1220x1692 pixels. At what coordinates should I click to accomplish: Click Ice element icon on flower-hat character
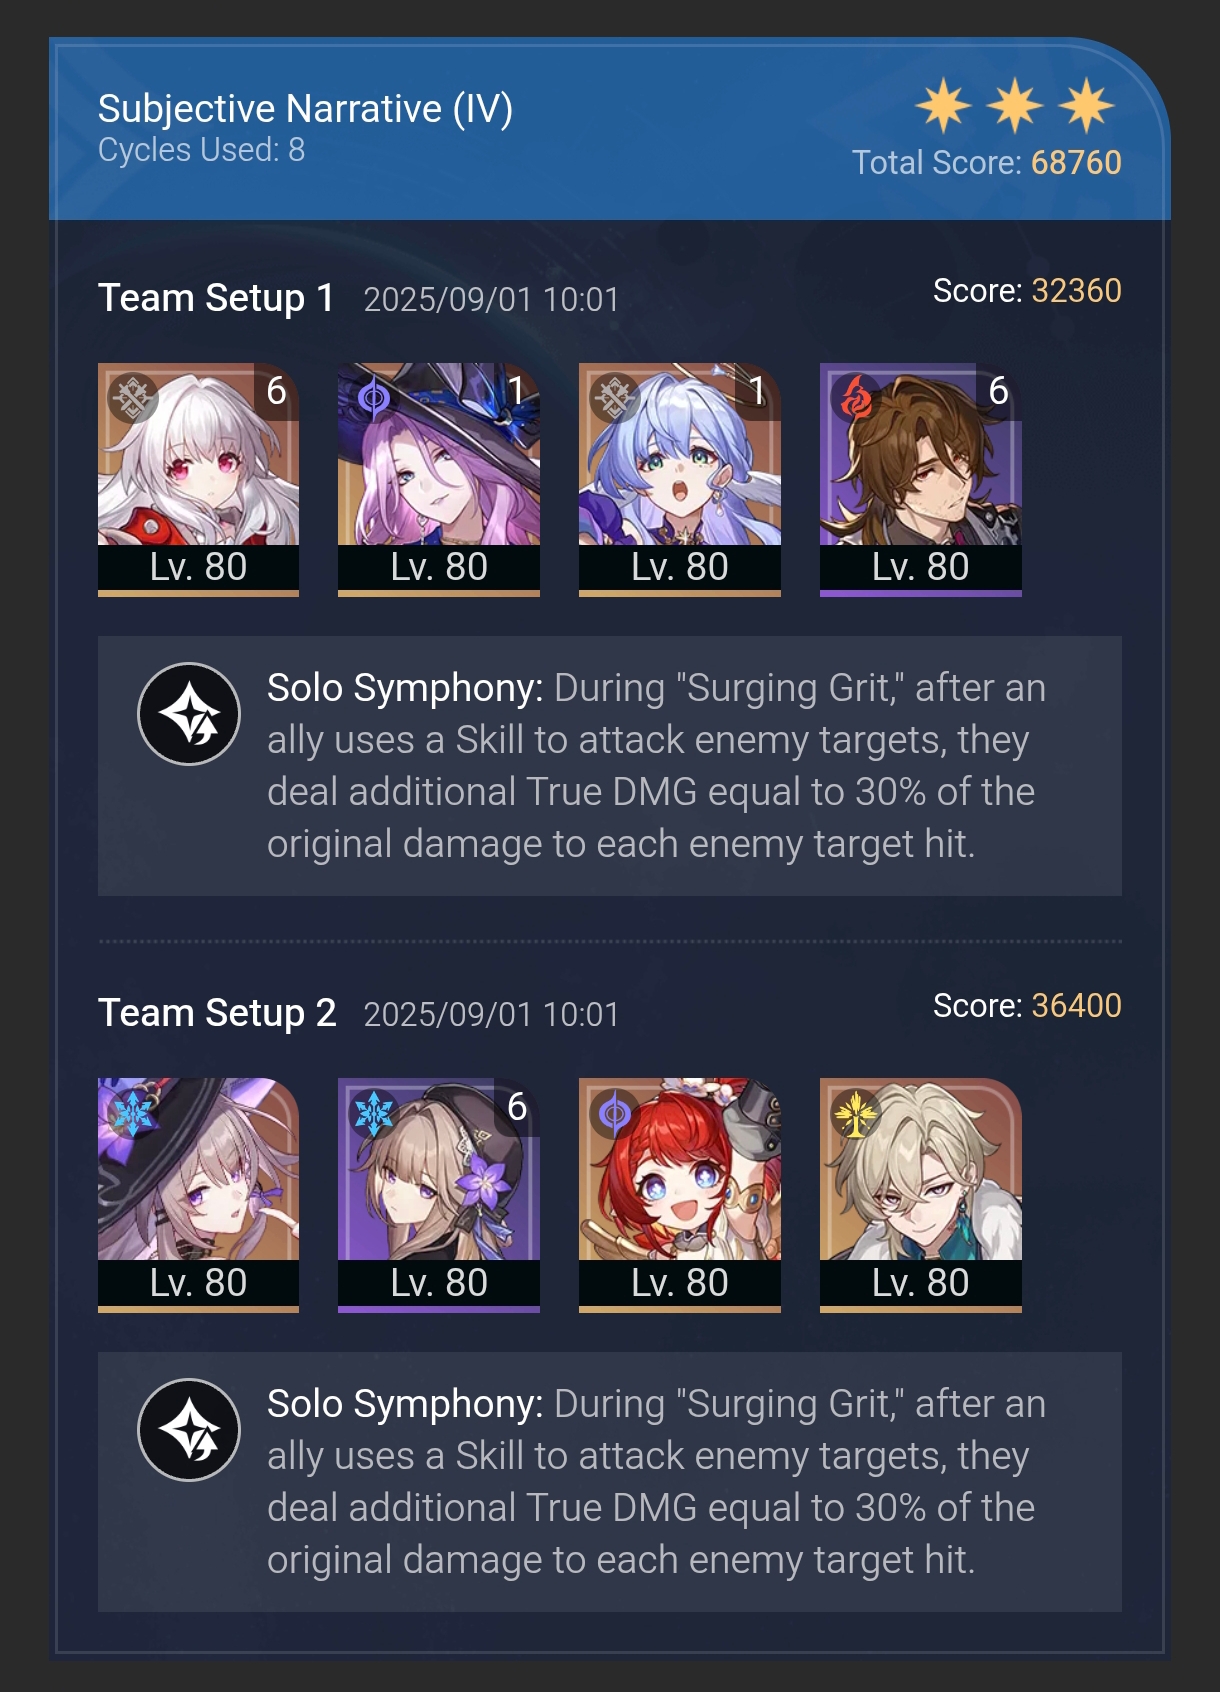[x=374, y=1114]
